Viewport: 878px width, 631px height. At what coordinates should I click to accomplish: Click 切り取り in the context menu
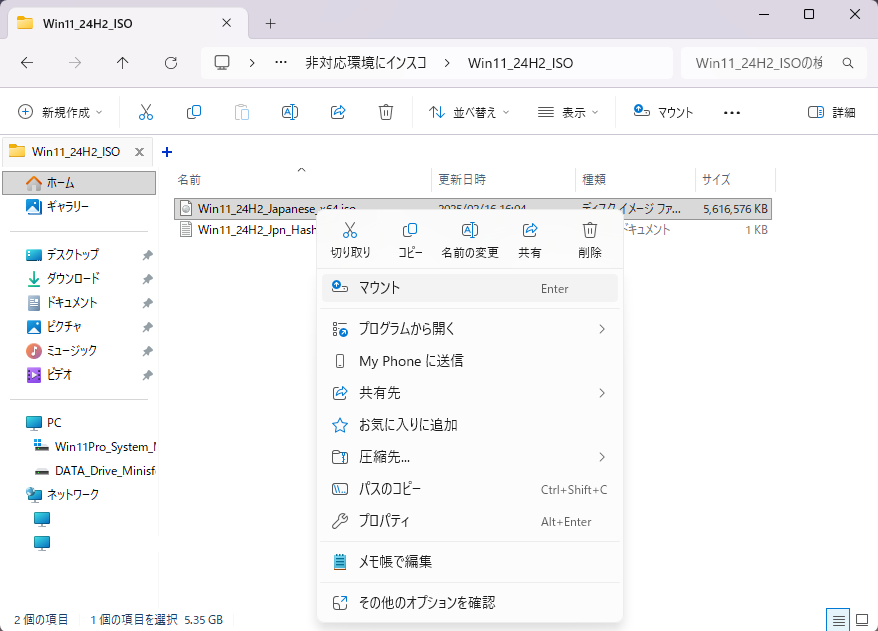click(x=351, y=240)
